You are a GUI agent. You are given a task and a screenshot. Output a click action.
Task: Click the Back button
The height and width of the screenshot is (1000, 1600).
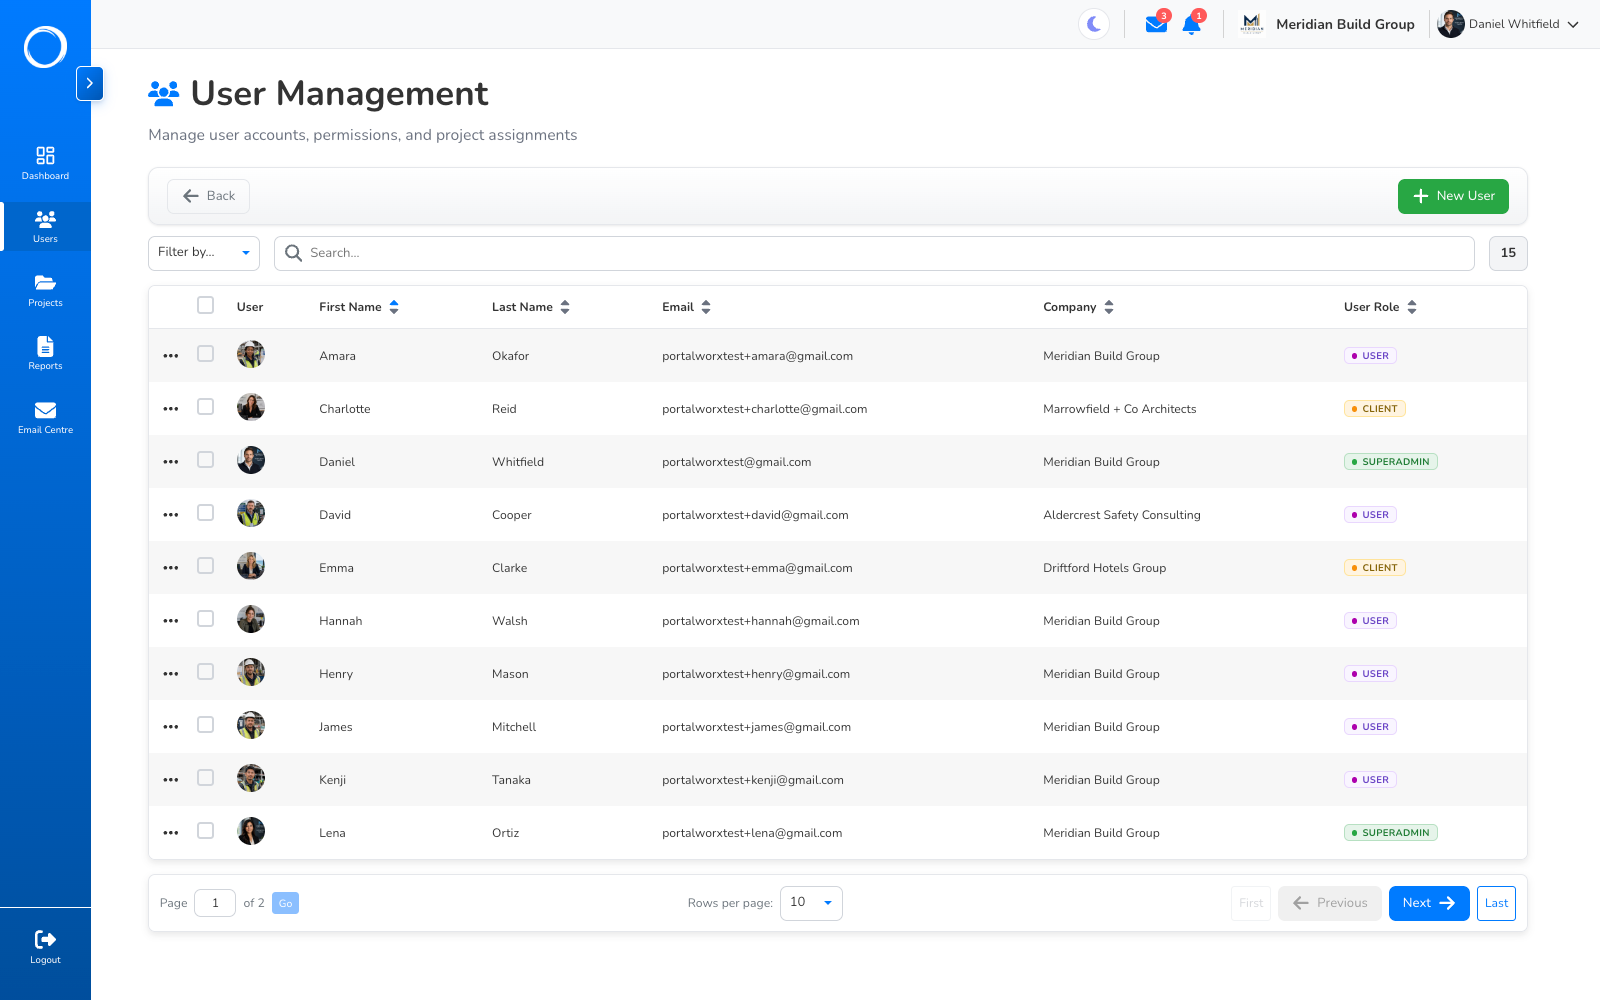pyautogui.click(x=208, y=196)
